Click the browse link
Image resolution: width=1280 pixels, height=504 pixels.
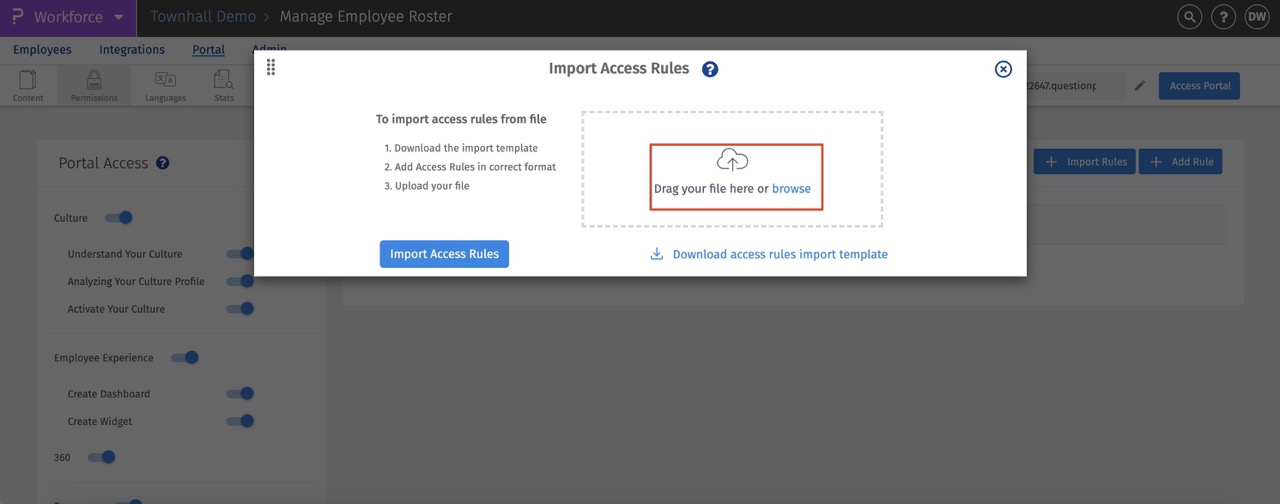click(791, 189)
